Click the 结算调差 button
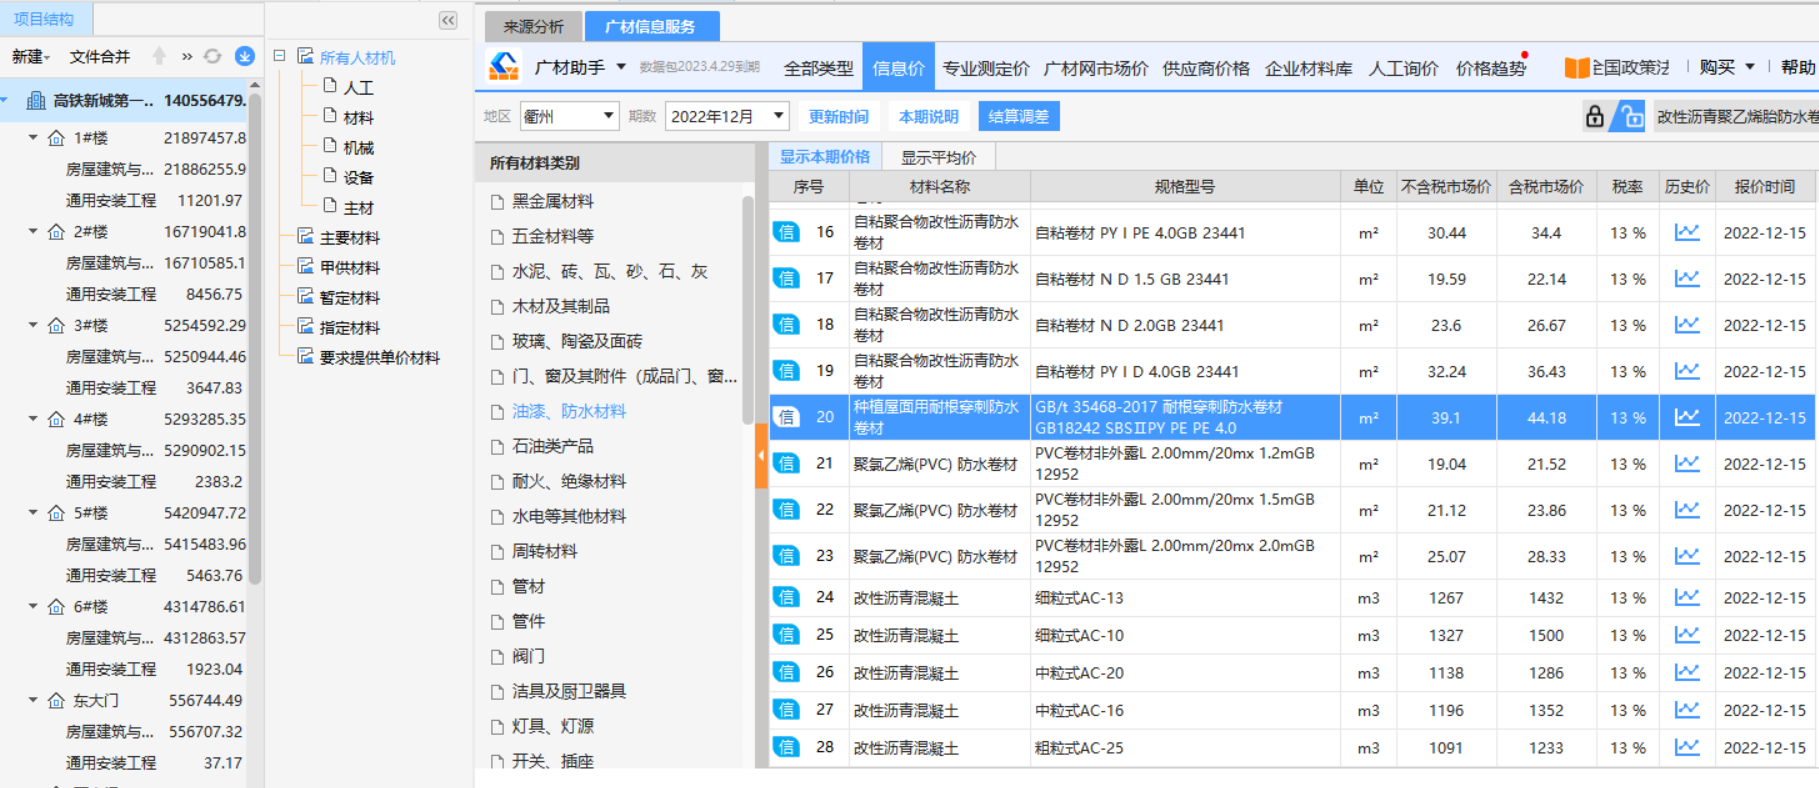The width and height of the screenshot is (1819, 788). tap(1018, 116)
